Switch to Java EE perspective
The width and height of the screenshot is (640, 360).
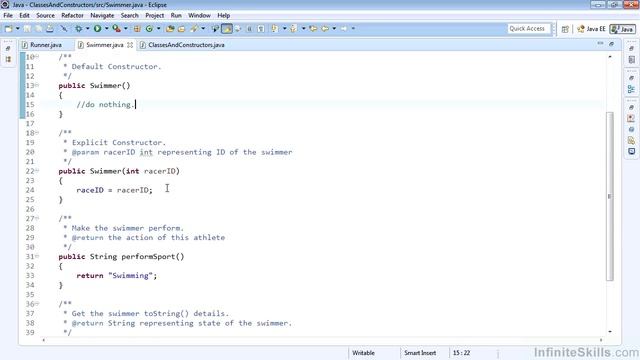[x=591, y=29]
